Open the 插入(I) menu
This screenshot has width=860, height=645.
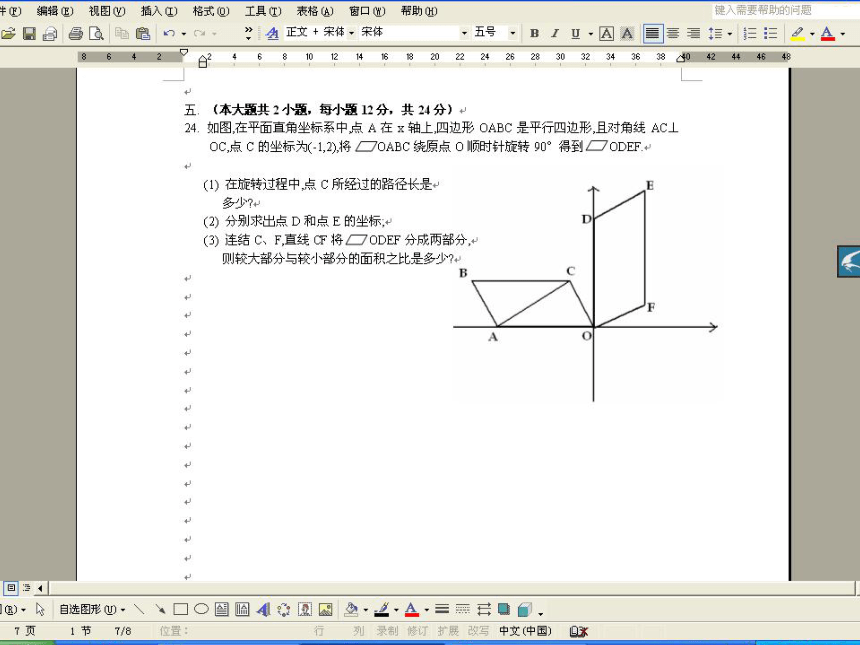159,11
